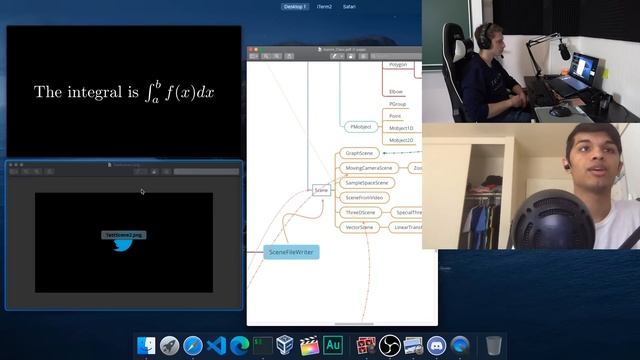Screen dimensions: 640x360
Task: Click the SceneFromVideo node
Action: click(x=364, y=198)
